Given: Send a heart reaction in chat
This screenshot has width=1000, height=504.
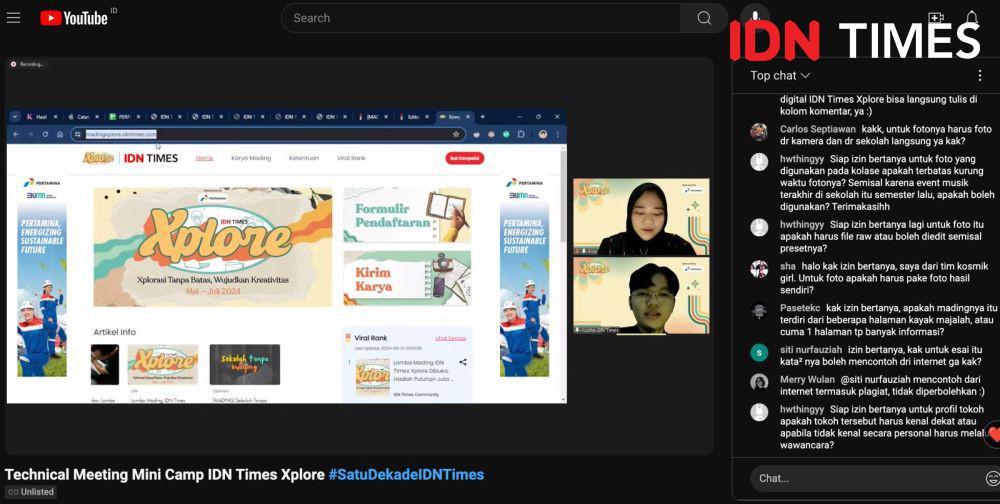Looking at the screenshot, I should click(993, 434).
